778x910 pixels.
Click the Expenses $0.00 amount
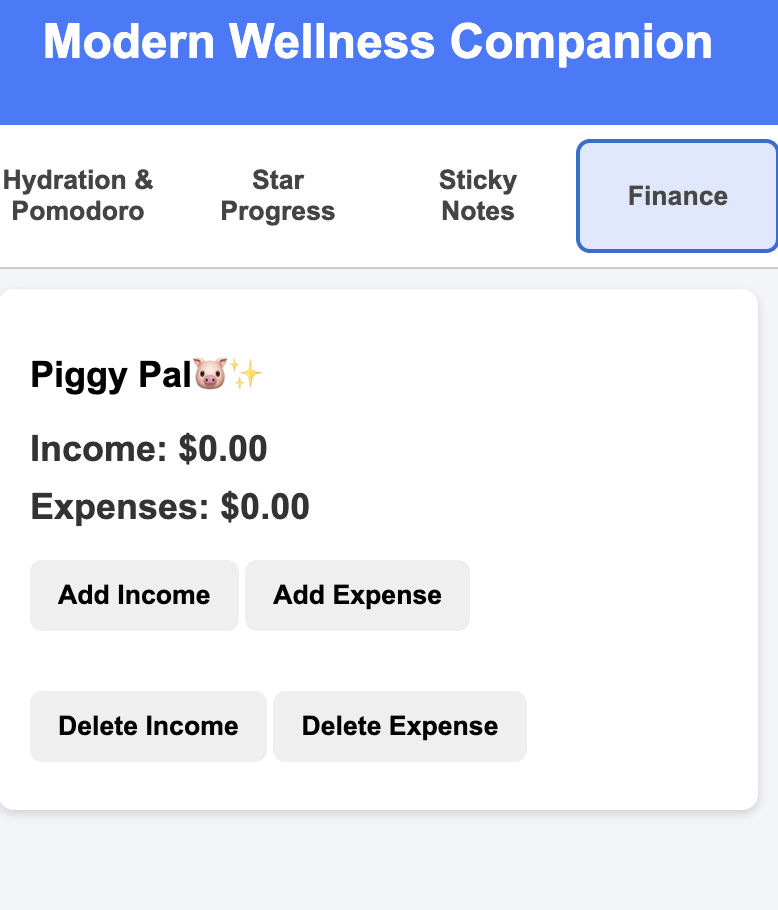pos(265,507)
